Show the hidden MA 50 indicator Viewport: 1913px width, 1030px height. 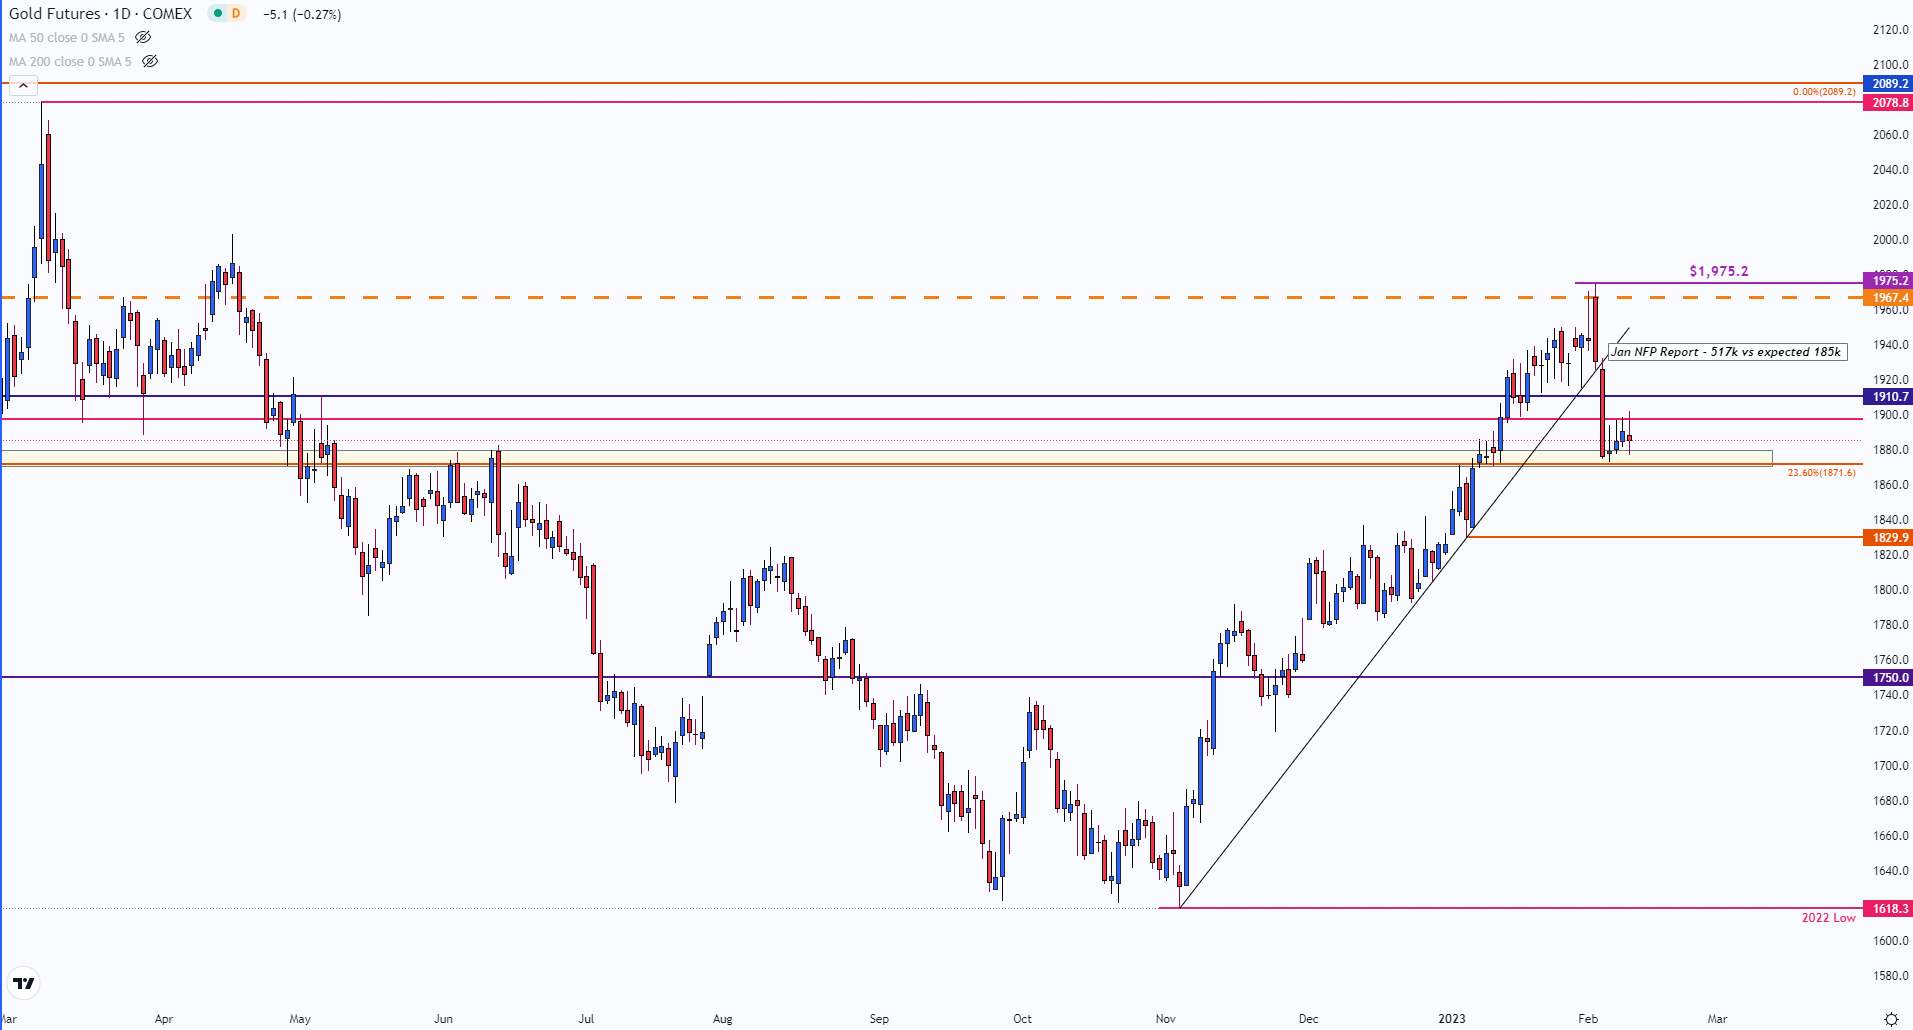pos(143,38)
